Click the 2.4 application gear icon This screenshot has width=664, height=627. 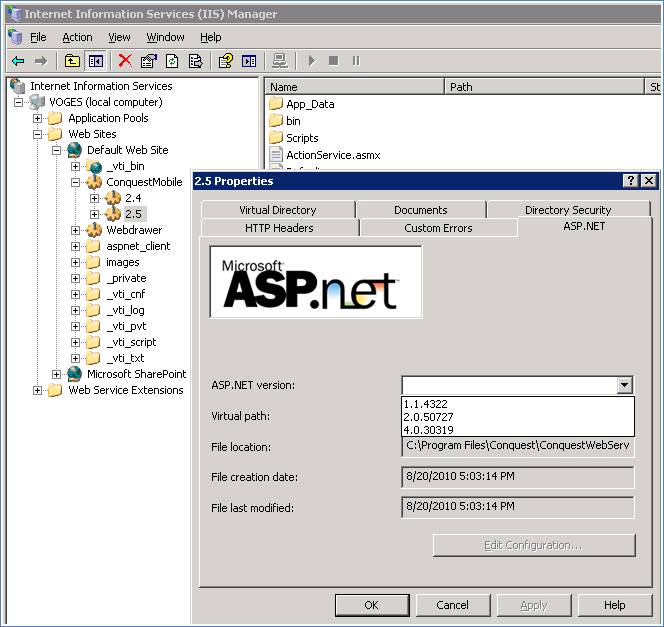113,198
